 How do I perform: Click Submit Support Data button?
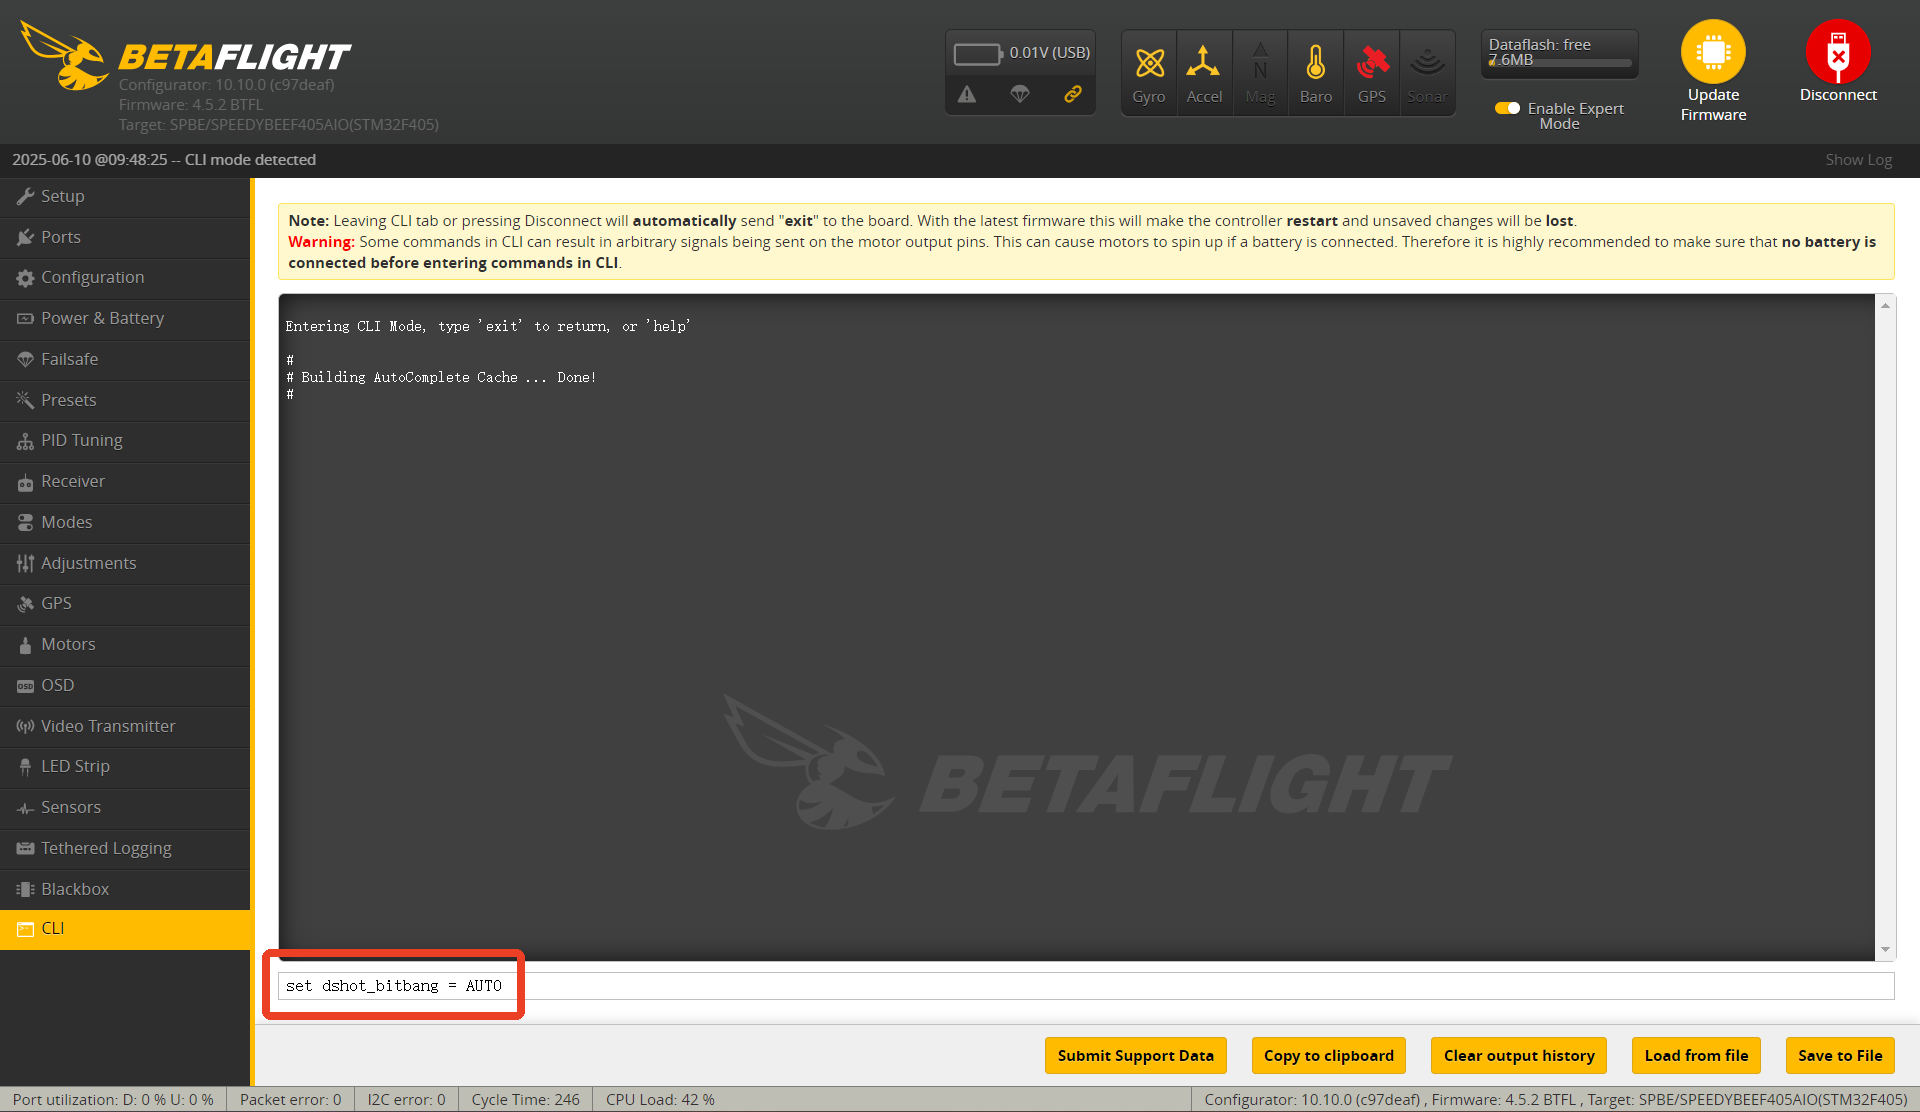[x=1135, y=1055]
